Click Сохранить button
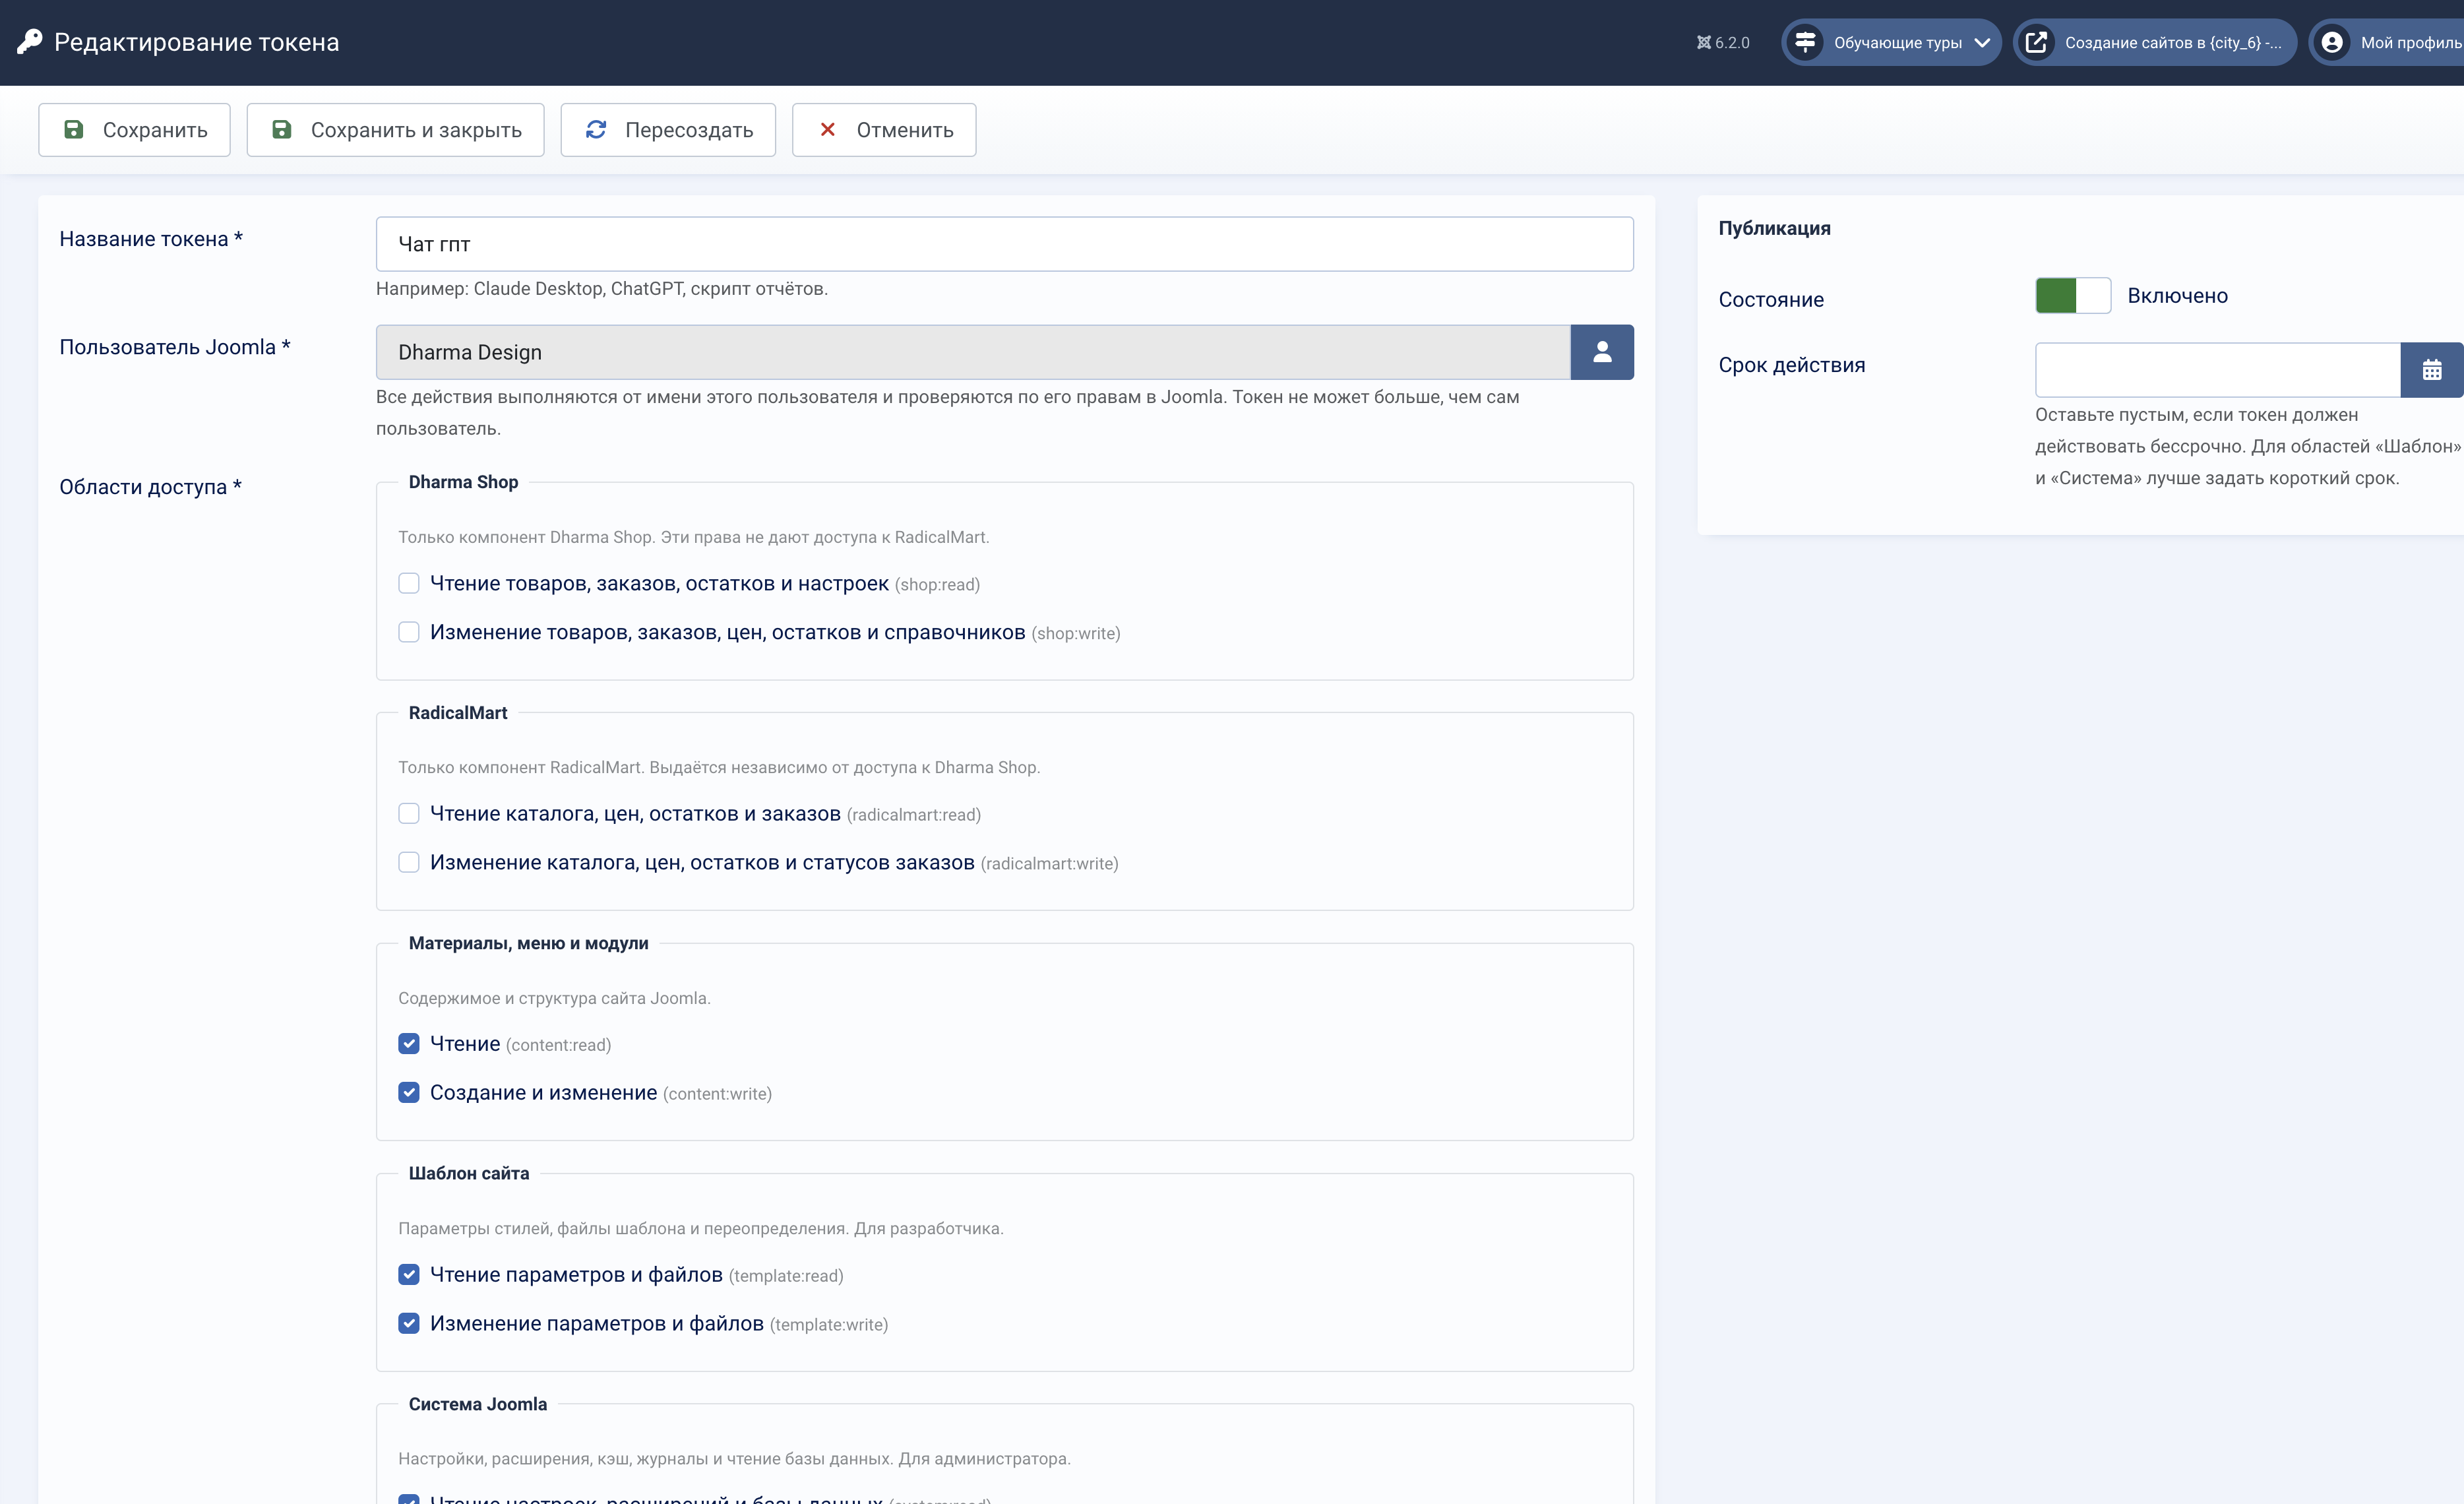 (134, 130)
